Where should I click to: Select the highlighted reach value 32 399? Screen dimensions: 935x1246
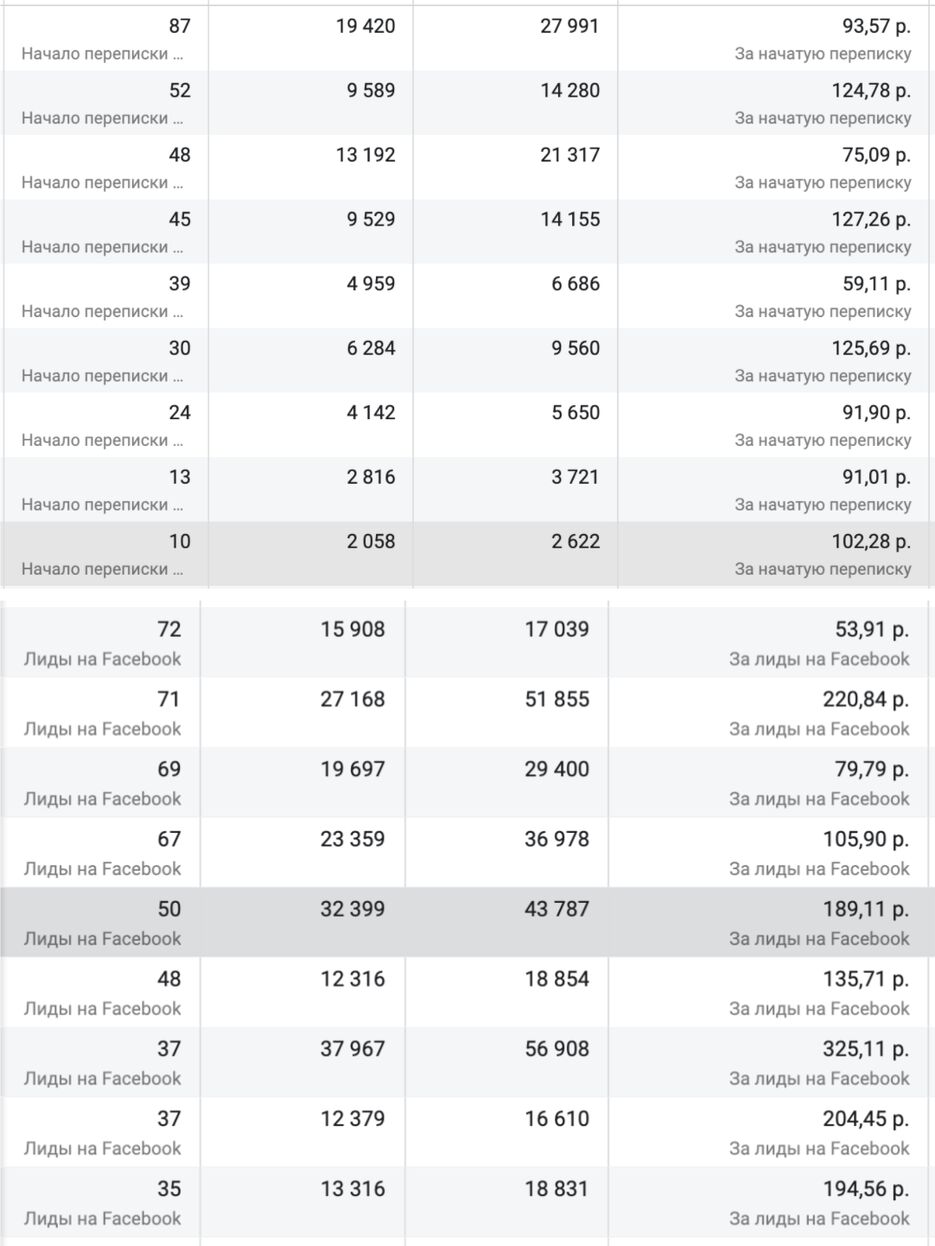(352, 909)
